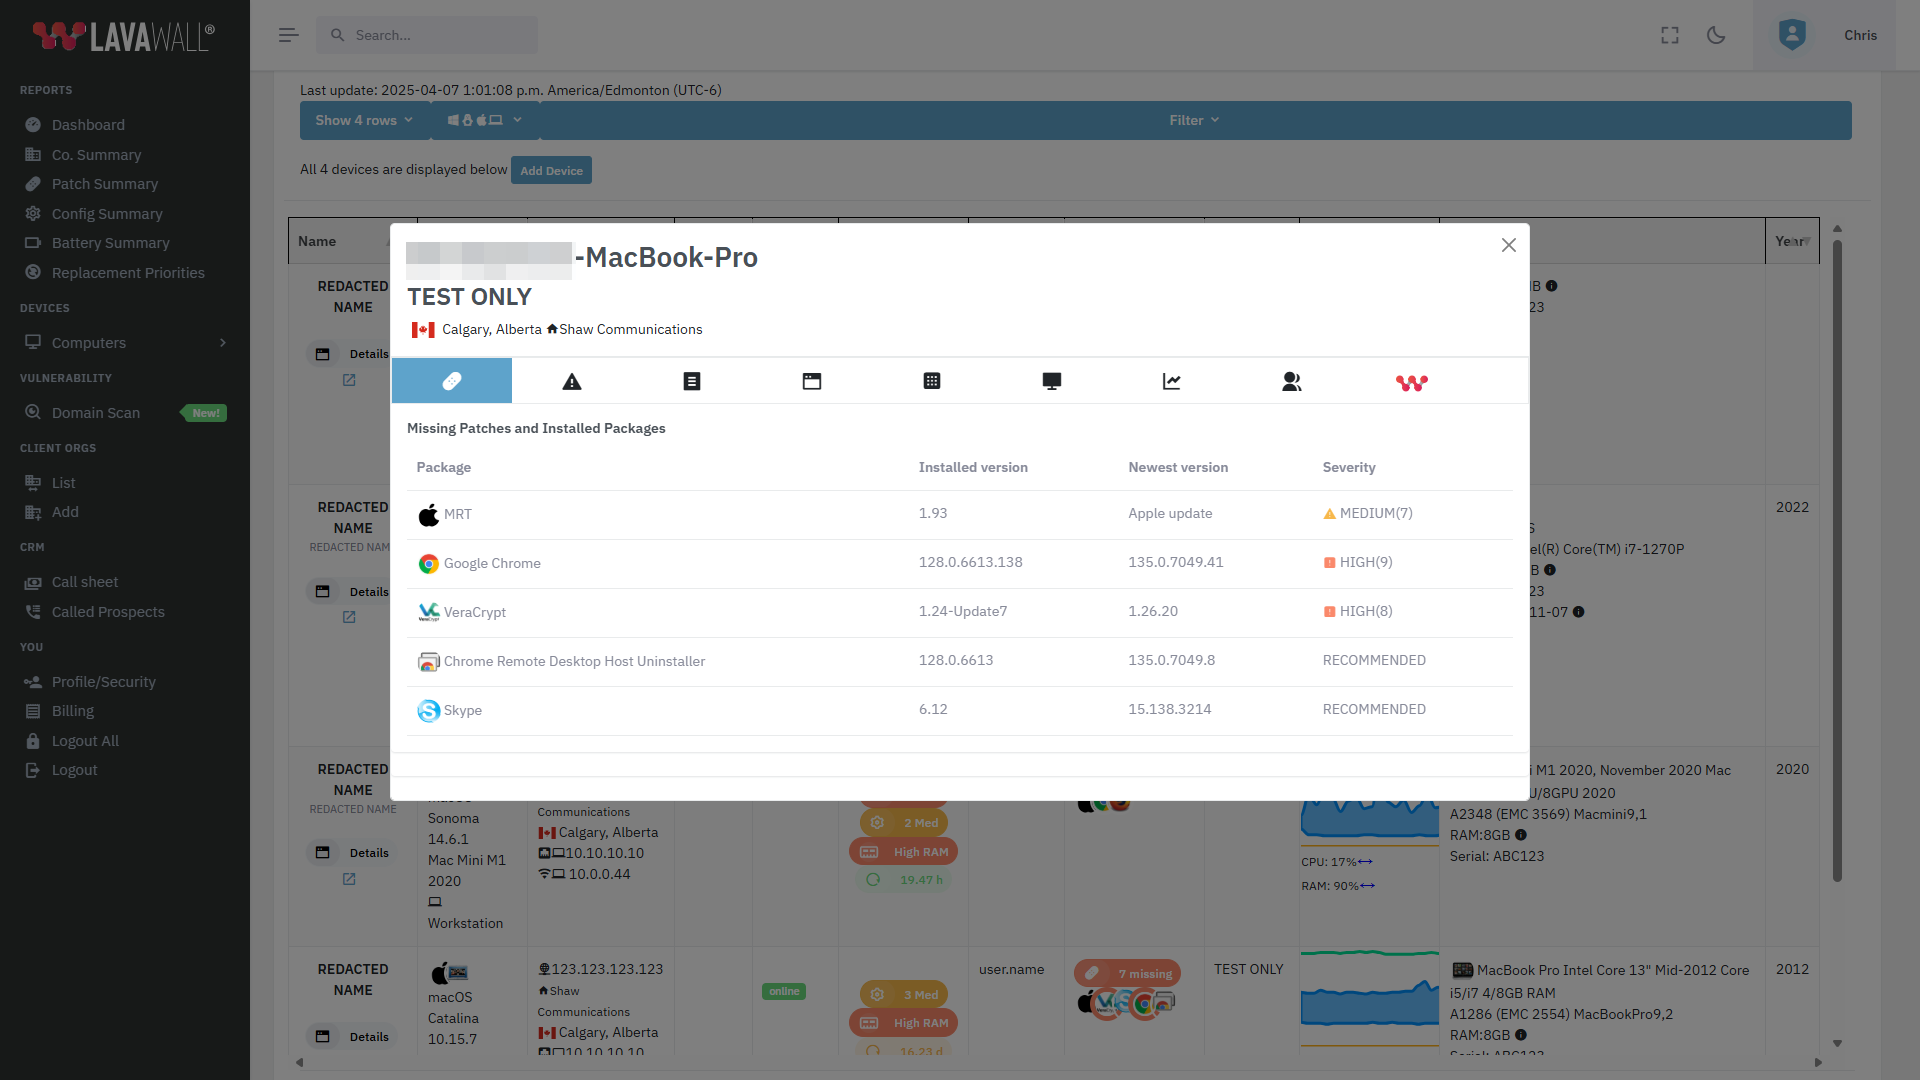Toggle the sidebar hamburger menu

coord(288,35)
